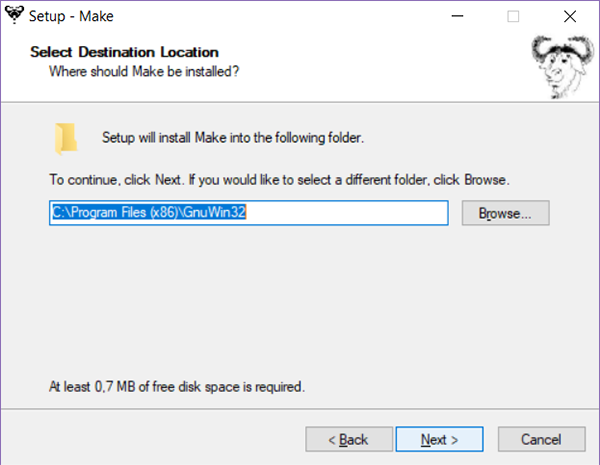The image size is (600, 465).
Task: Proceed by pressing Next >
Action: 439,439
